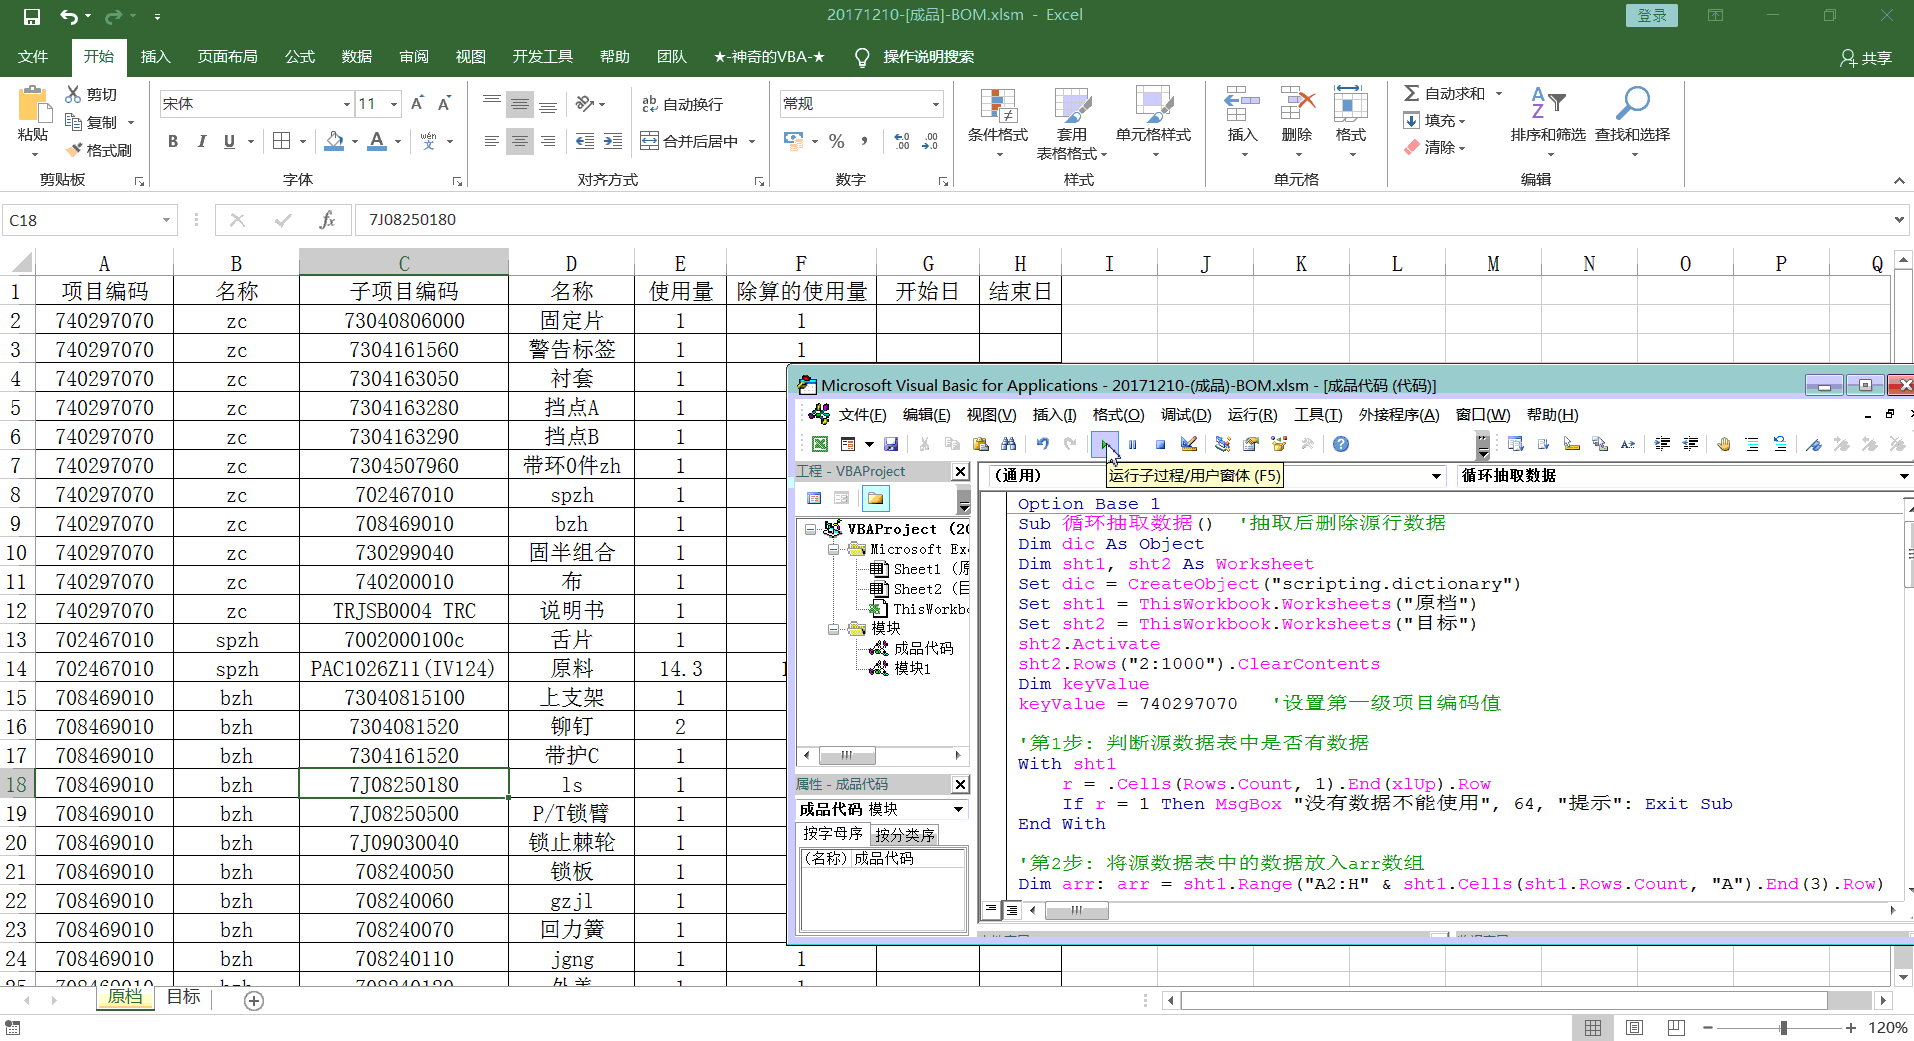Switch to Page Break Preview in status bar
This screenshot has width=1914, height=1041.
(x=1677, y=1028)
